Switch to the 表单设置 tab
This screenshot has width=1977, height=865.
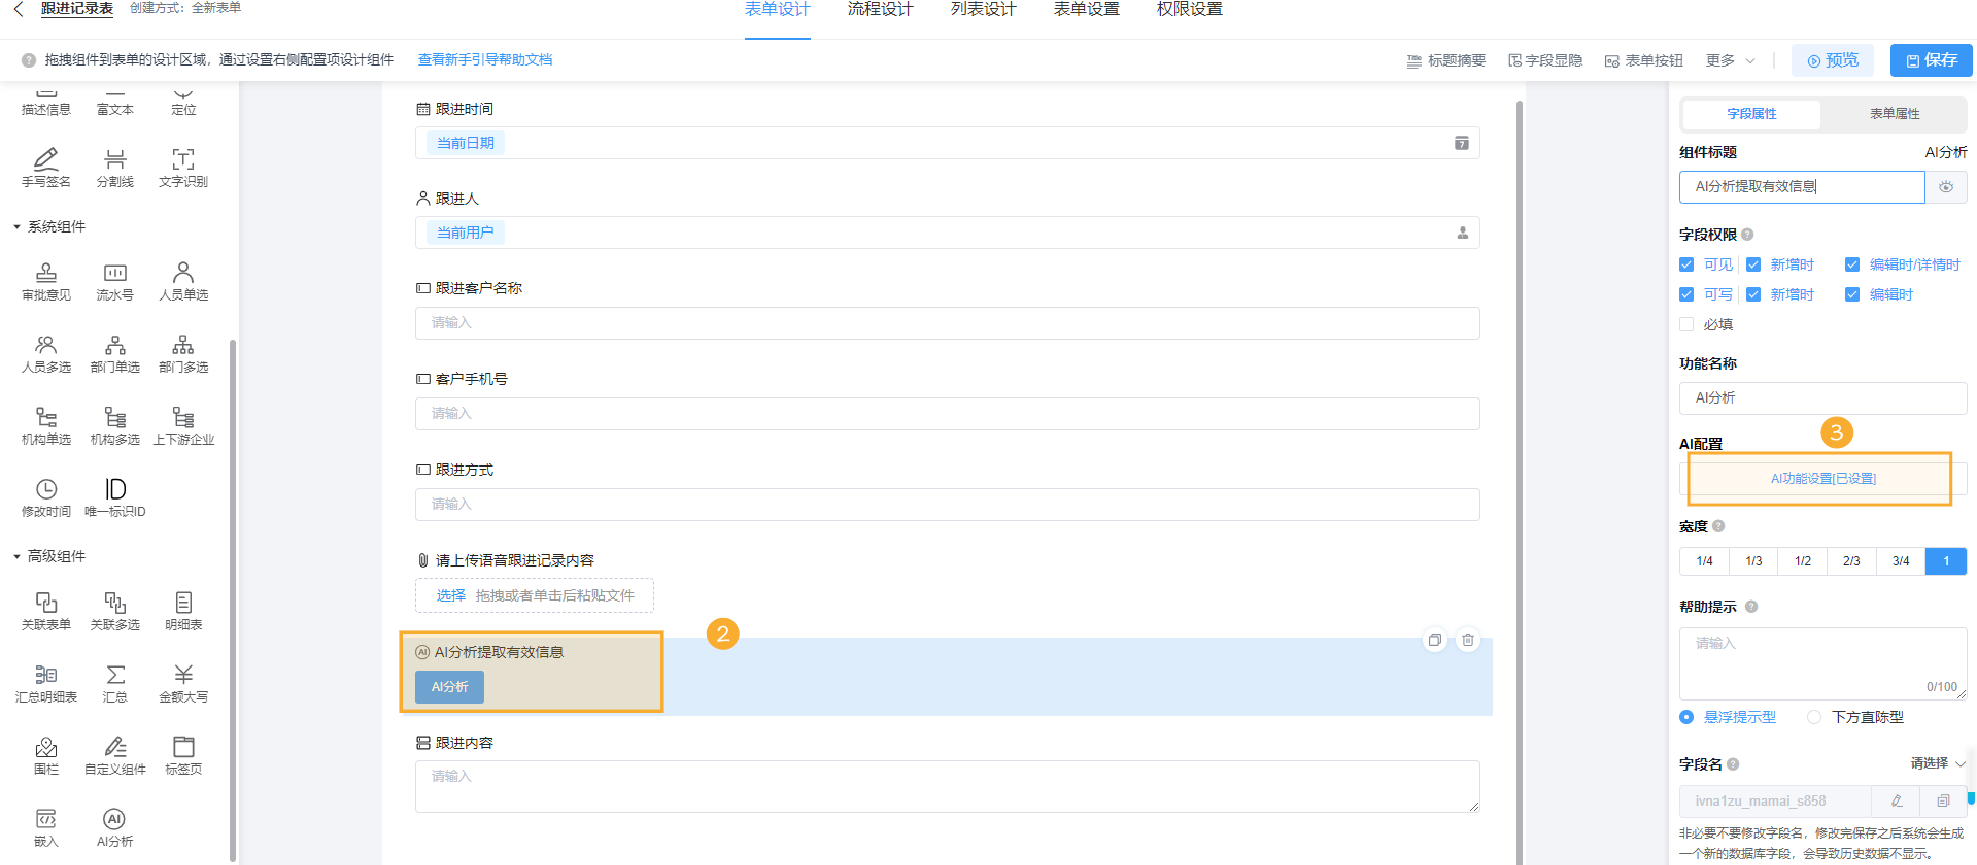pyautogui.click(x=1087, y=10)
